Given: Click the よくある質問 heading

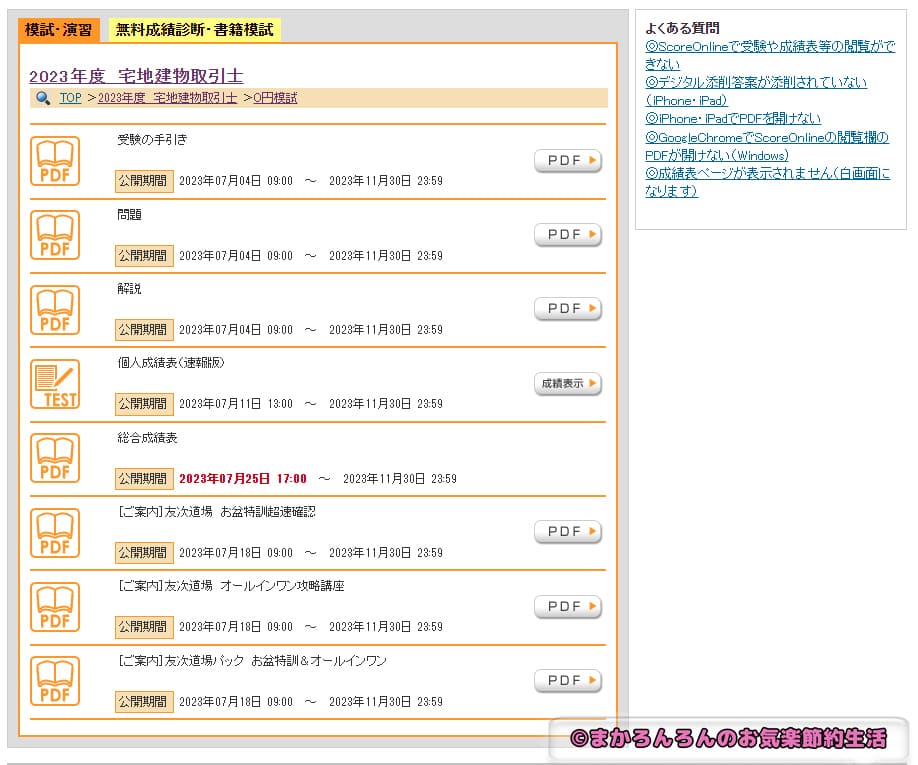Looking at the screenshot, I should 683,28.
